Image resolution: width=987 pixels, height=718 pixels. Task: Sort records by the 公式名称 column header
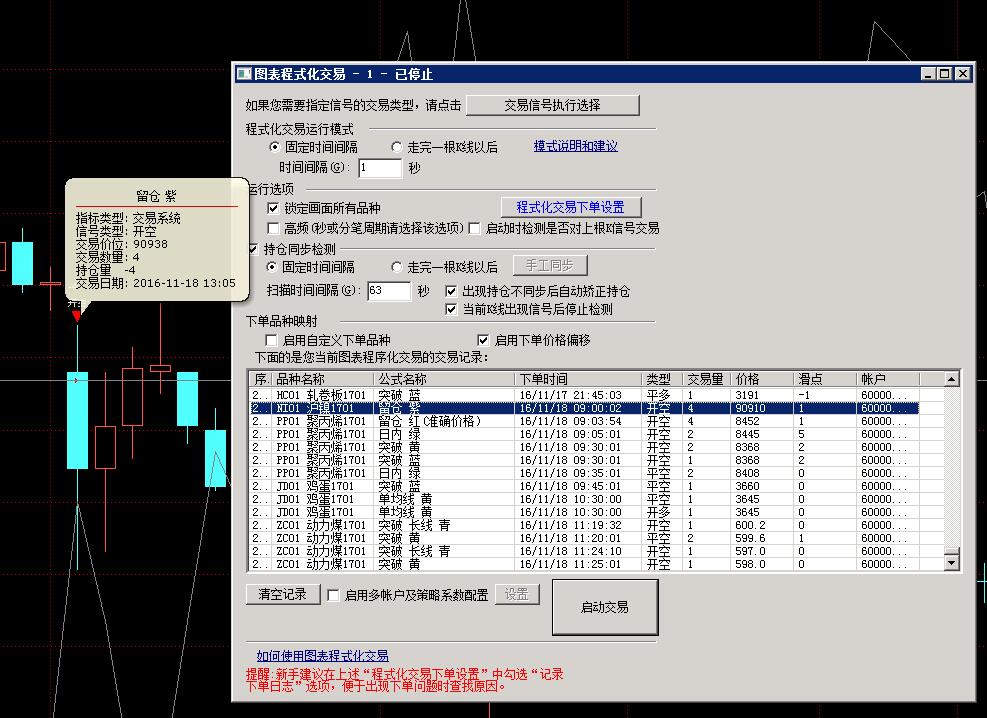point(444,379)
